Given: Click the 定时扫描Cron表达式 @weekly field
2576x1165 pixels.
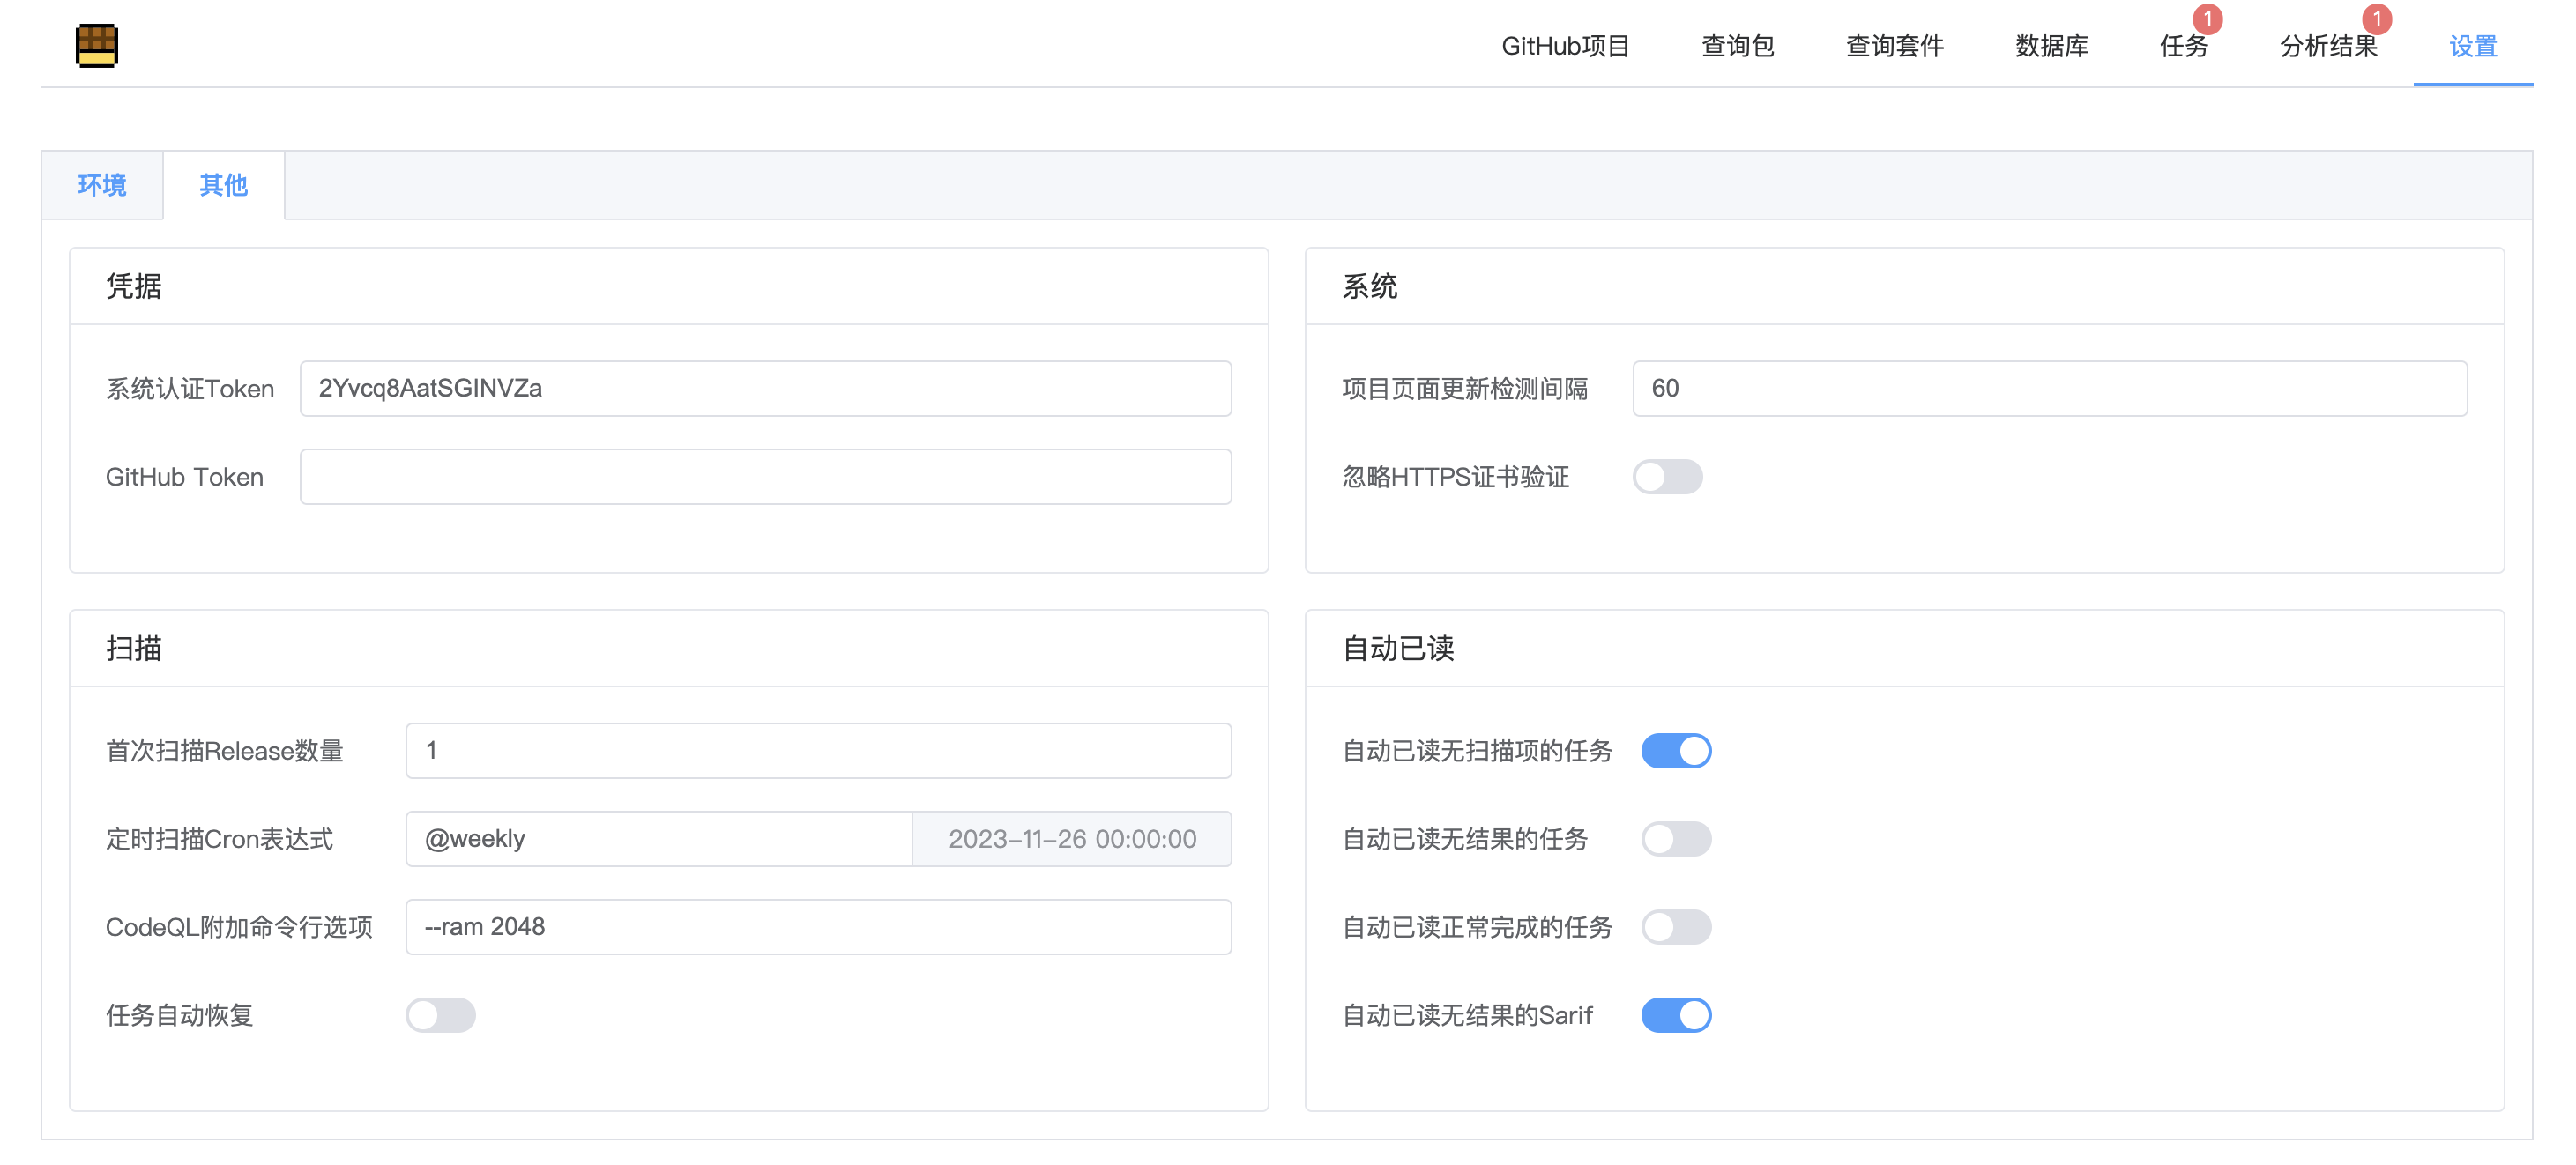Looking at the screenshot, I should tap(658, 839).
